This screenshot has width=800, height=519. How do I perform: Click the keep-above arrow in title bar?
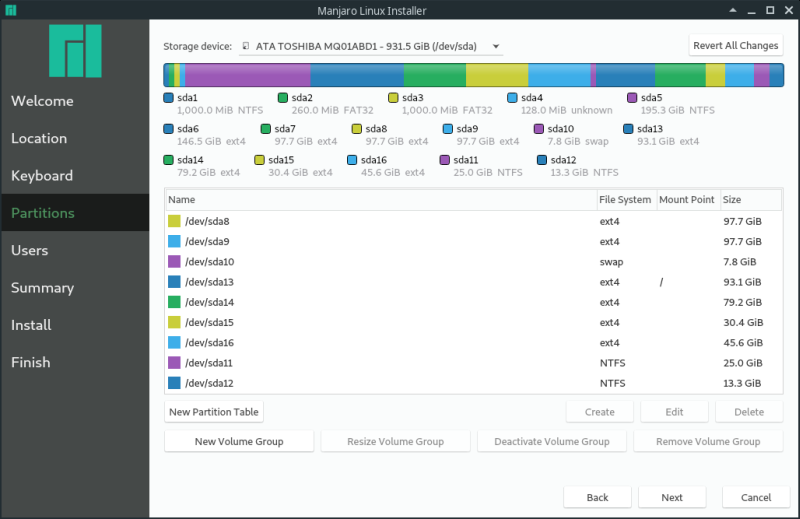(733, 10)
